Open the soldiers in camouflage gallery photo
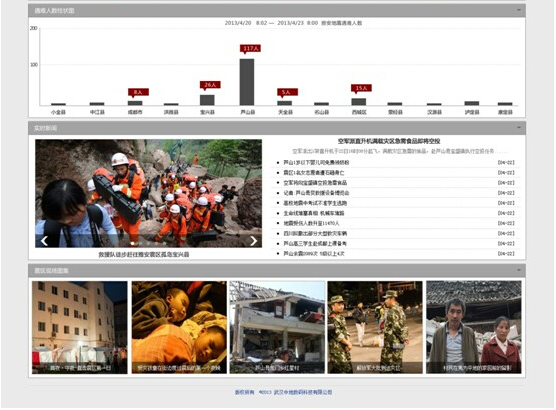 point(375,327)
